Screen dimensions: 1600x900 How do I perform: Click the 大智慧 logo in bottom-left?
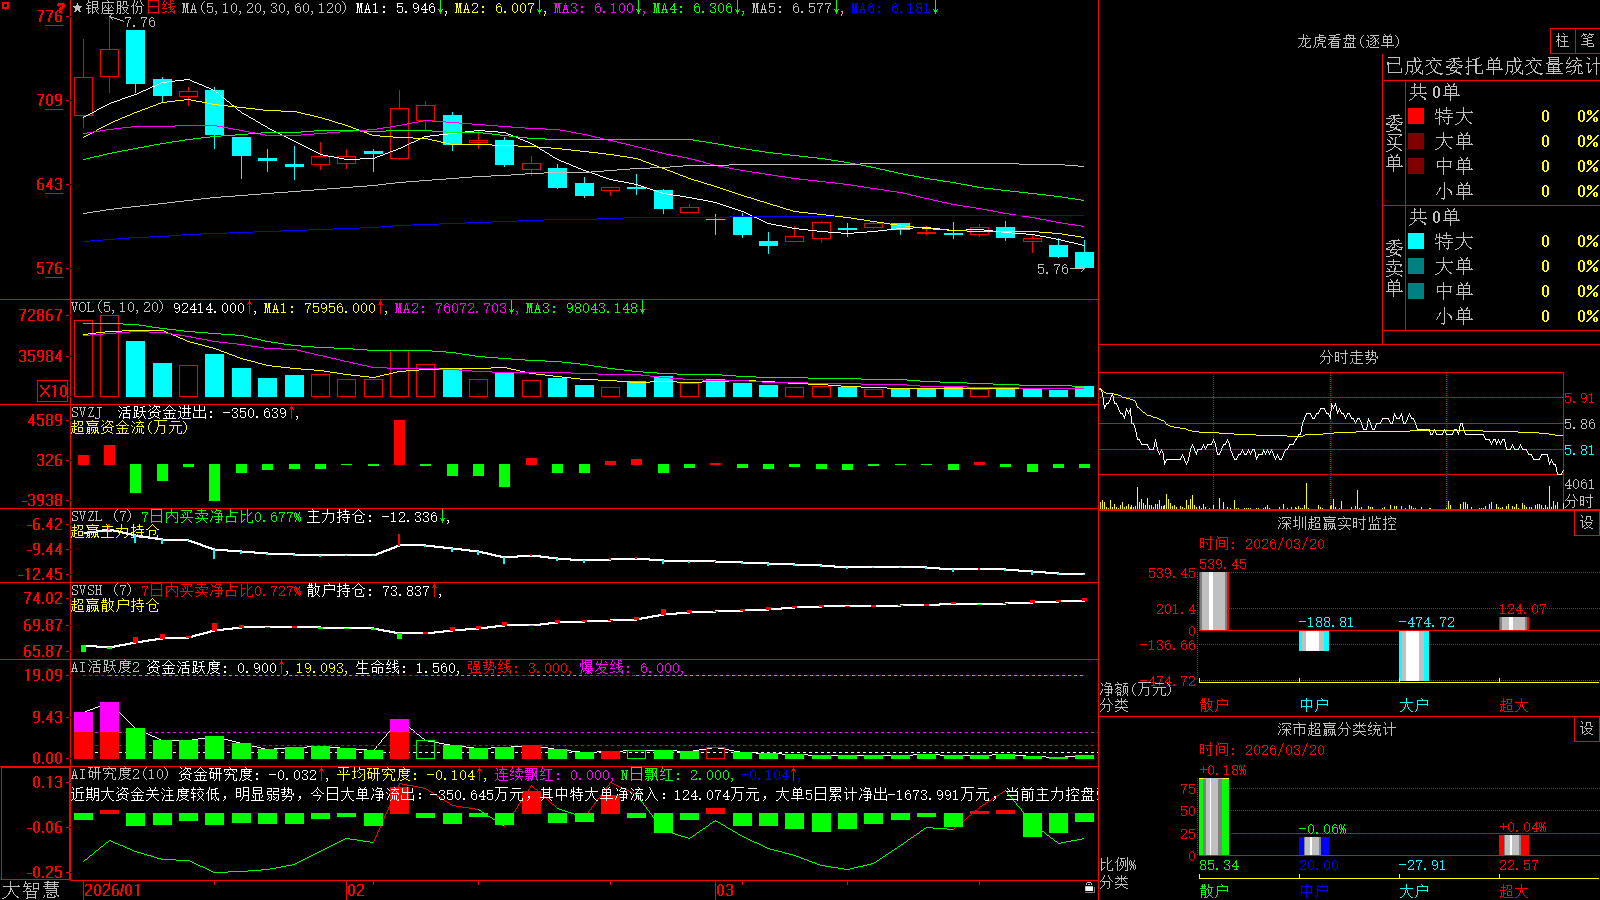31,890
